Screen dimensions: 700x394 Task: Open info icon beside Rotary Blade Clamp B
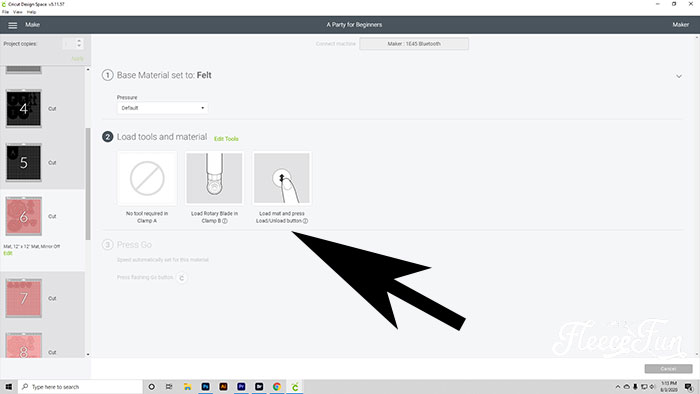[225, 221]
